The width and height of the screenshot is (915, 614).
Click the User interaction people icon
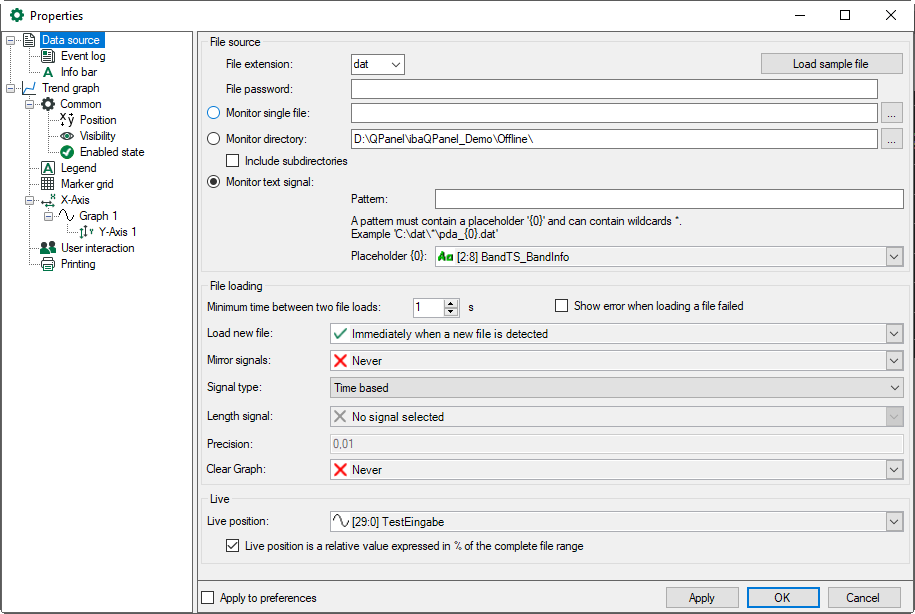click(48, 248)
